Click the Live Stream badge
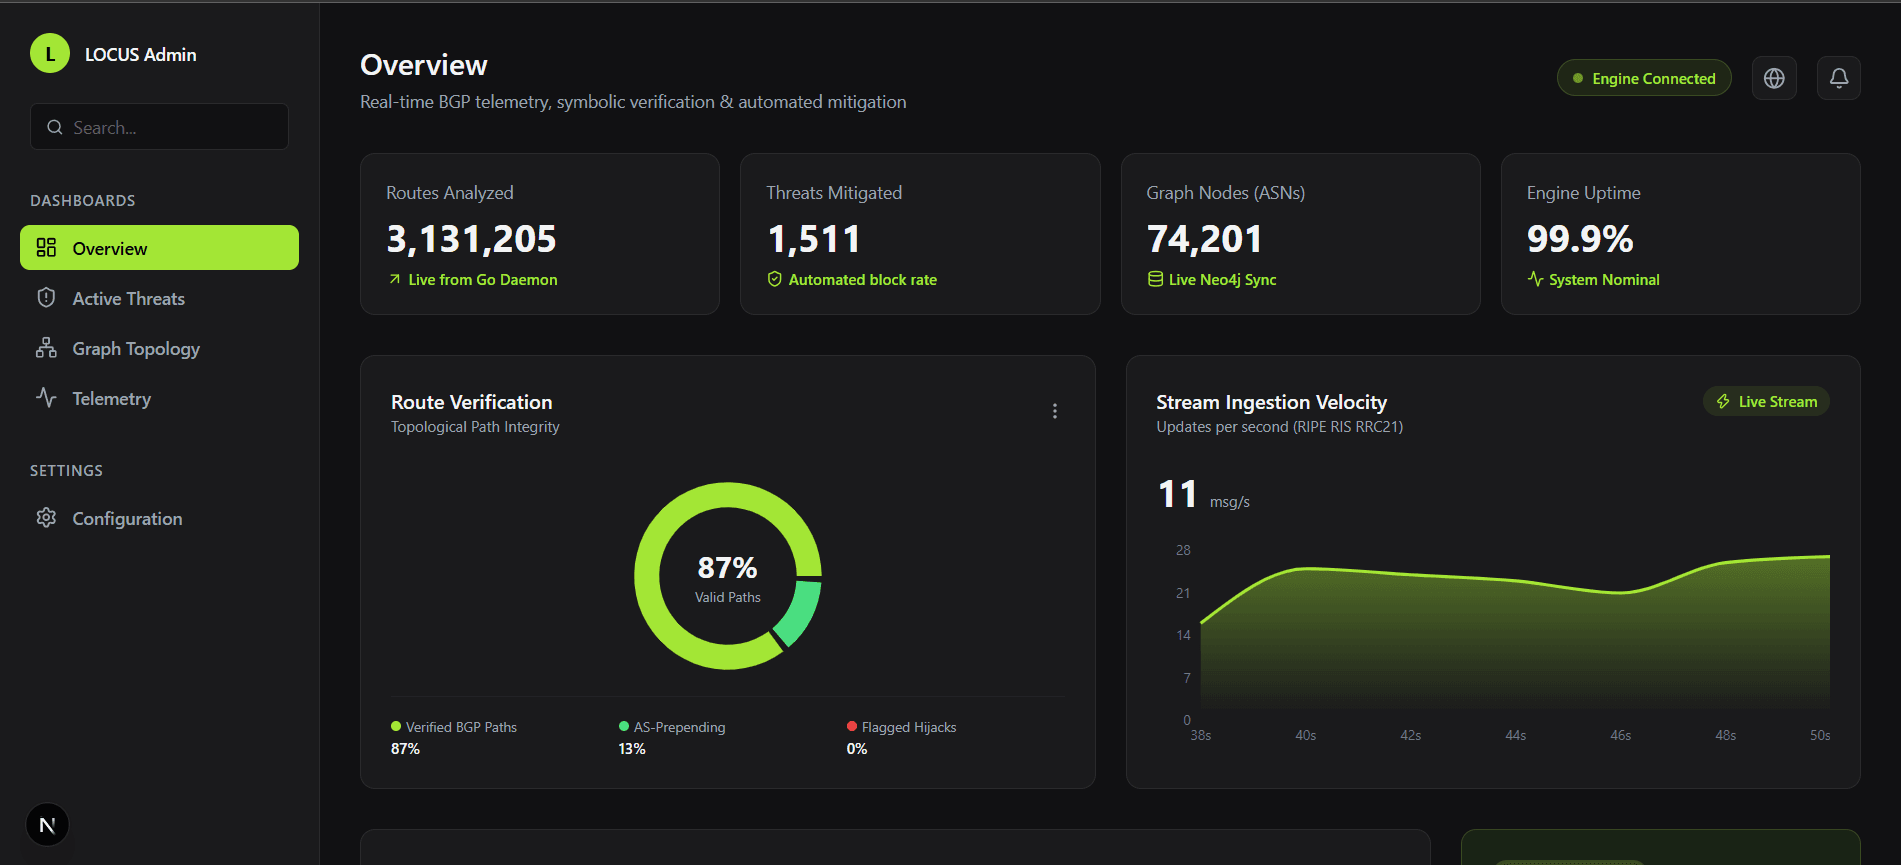Screen dimensions: 1901x865 (1766, 401)
